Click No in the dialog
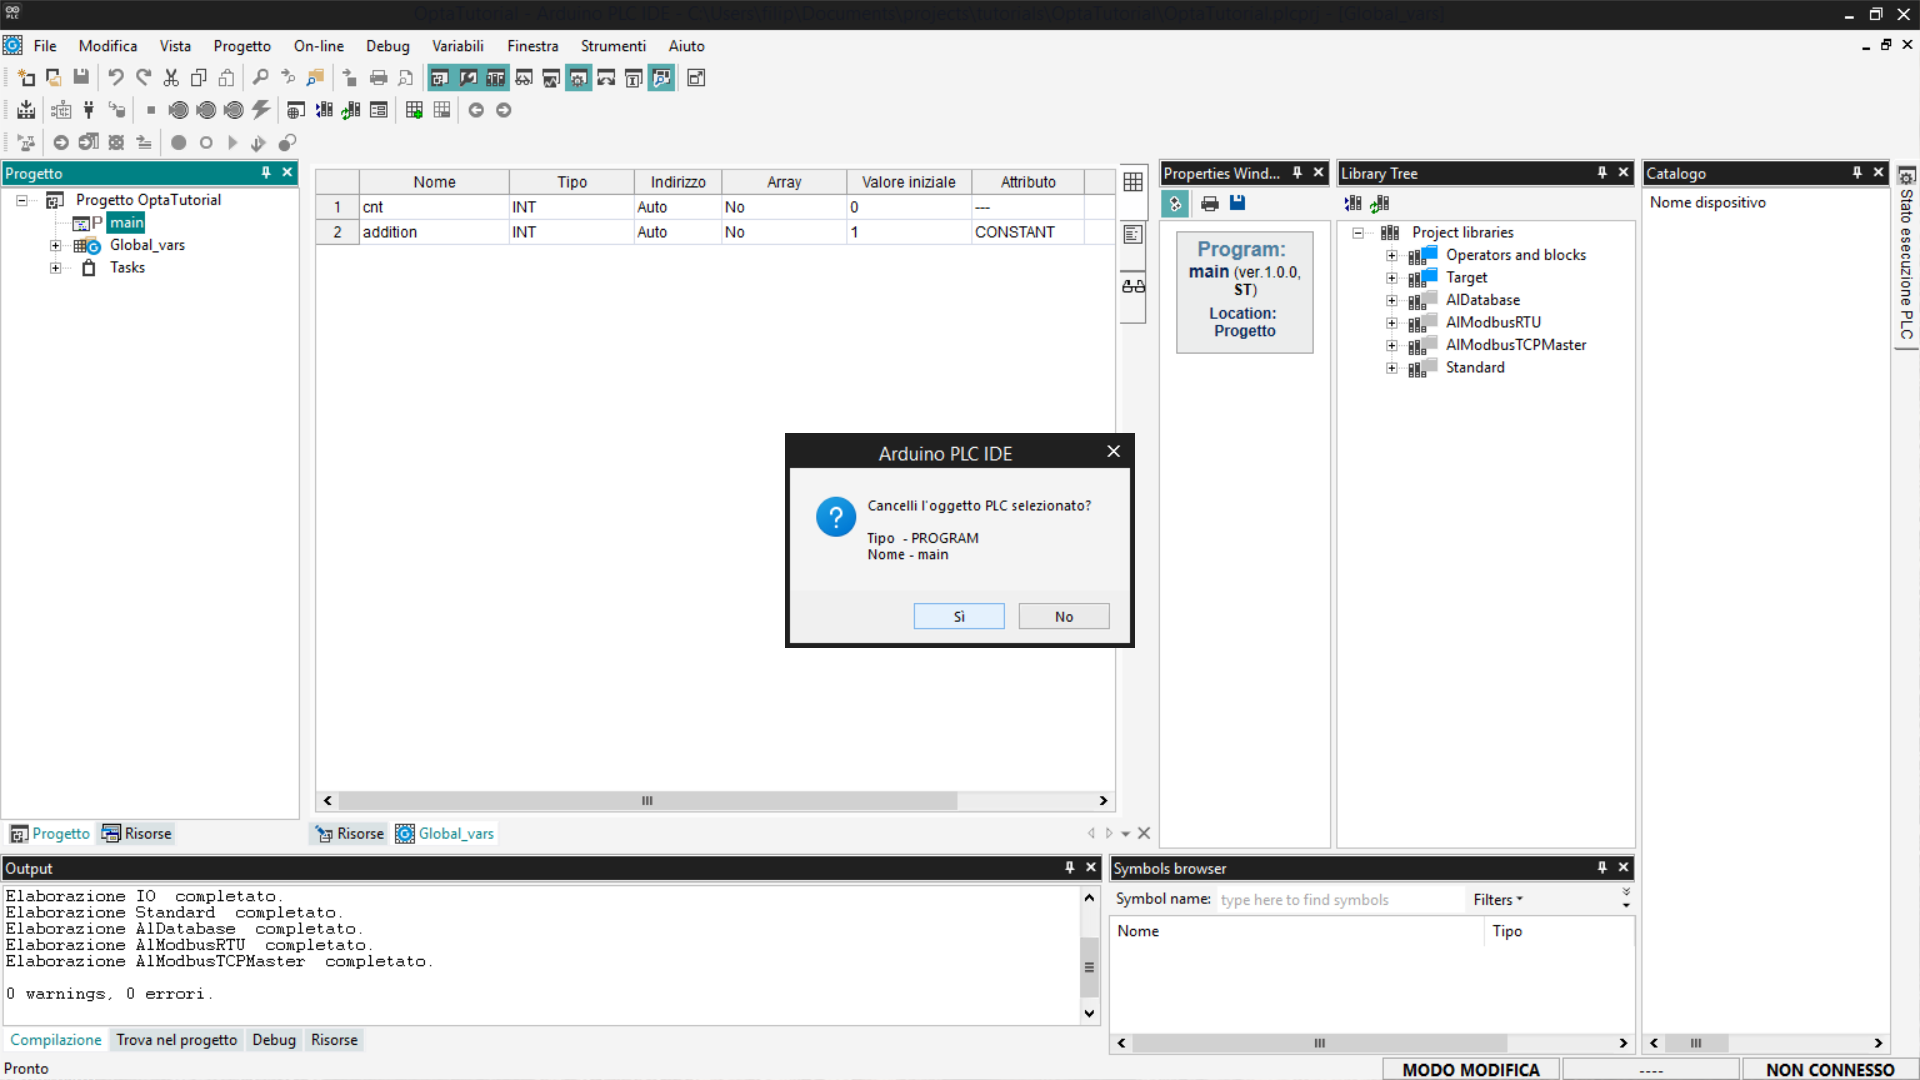Viewport: 1920px width, 1080px height. [1063, 616]
